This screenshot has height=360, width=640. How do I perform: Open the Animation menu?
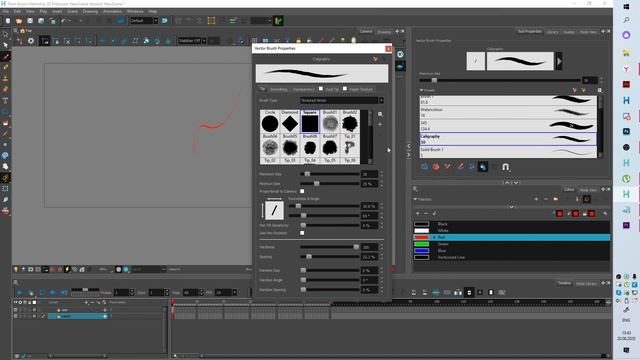coord(112,11)
